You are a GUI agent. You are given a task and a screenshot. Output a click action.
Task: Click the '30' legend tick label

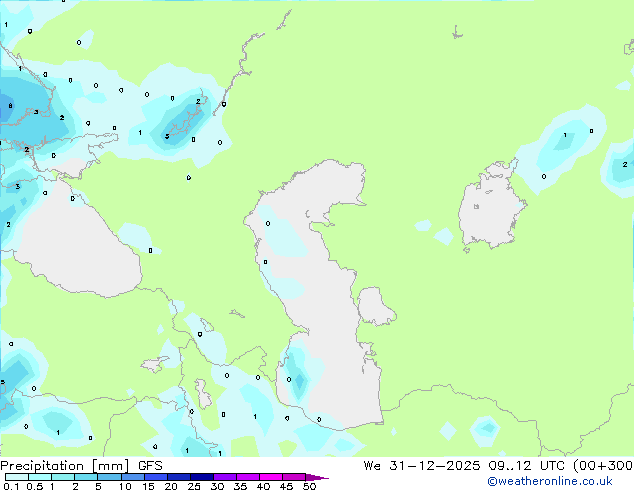click(217, 486)
